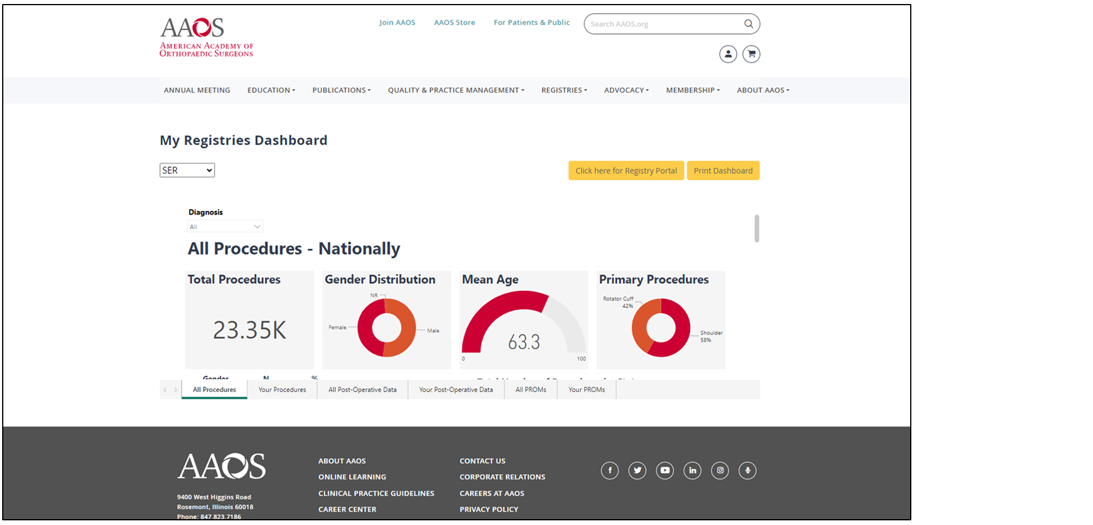The image size is (1093, 525).
Task: Expand the Registries navigation menu
Action: pos(564,90)
